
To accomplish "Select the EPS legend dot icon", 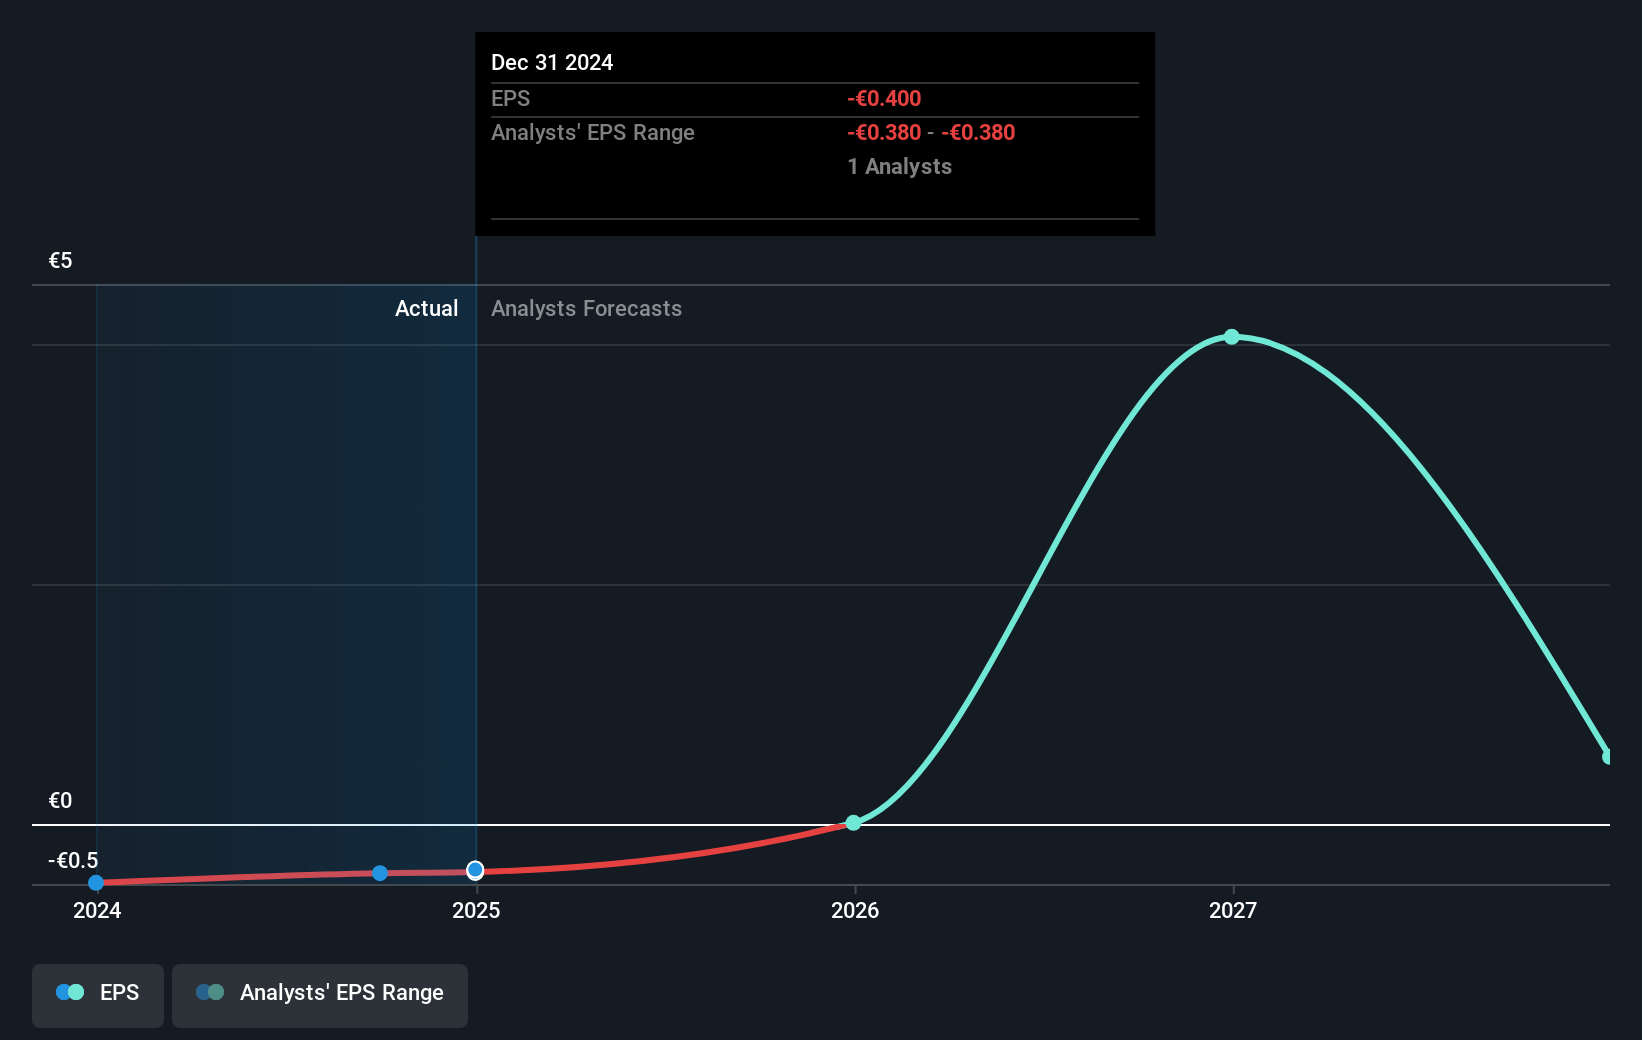I will (x=68, y=992).
